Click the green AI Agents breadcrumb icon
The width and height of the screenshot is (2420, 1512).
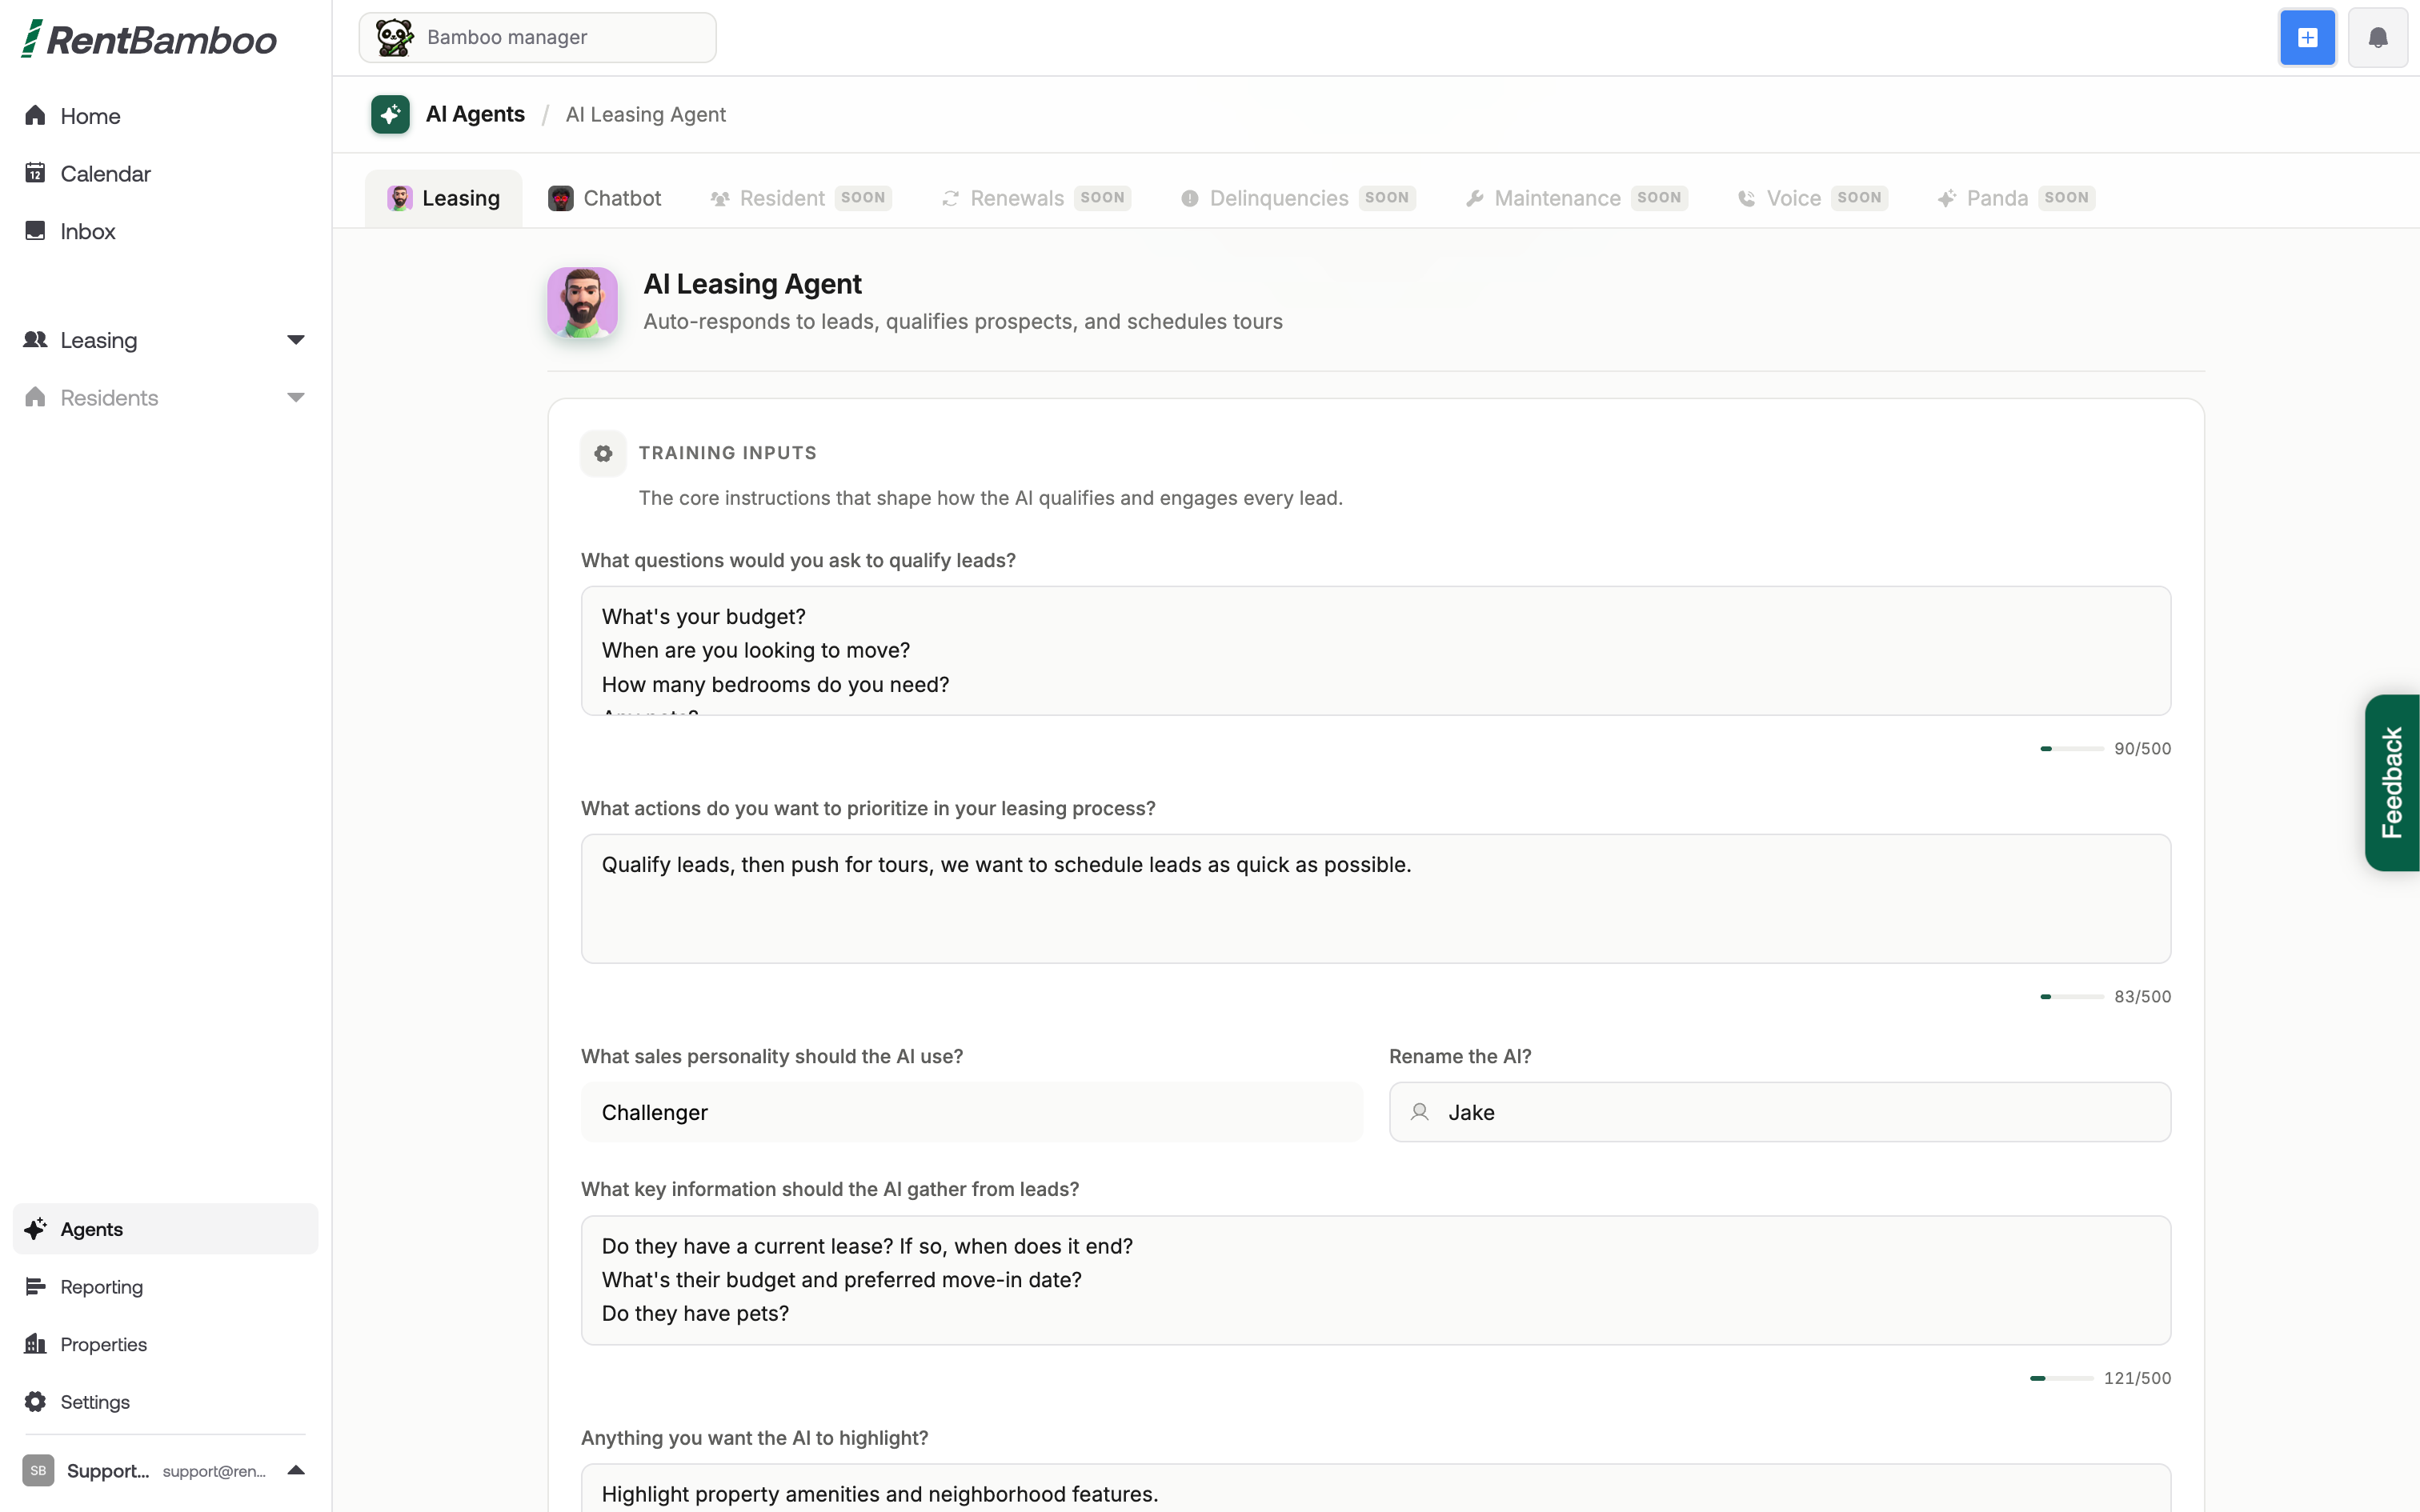pos(390,114)
